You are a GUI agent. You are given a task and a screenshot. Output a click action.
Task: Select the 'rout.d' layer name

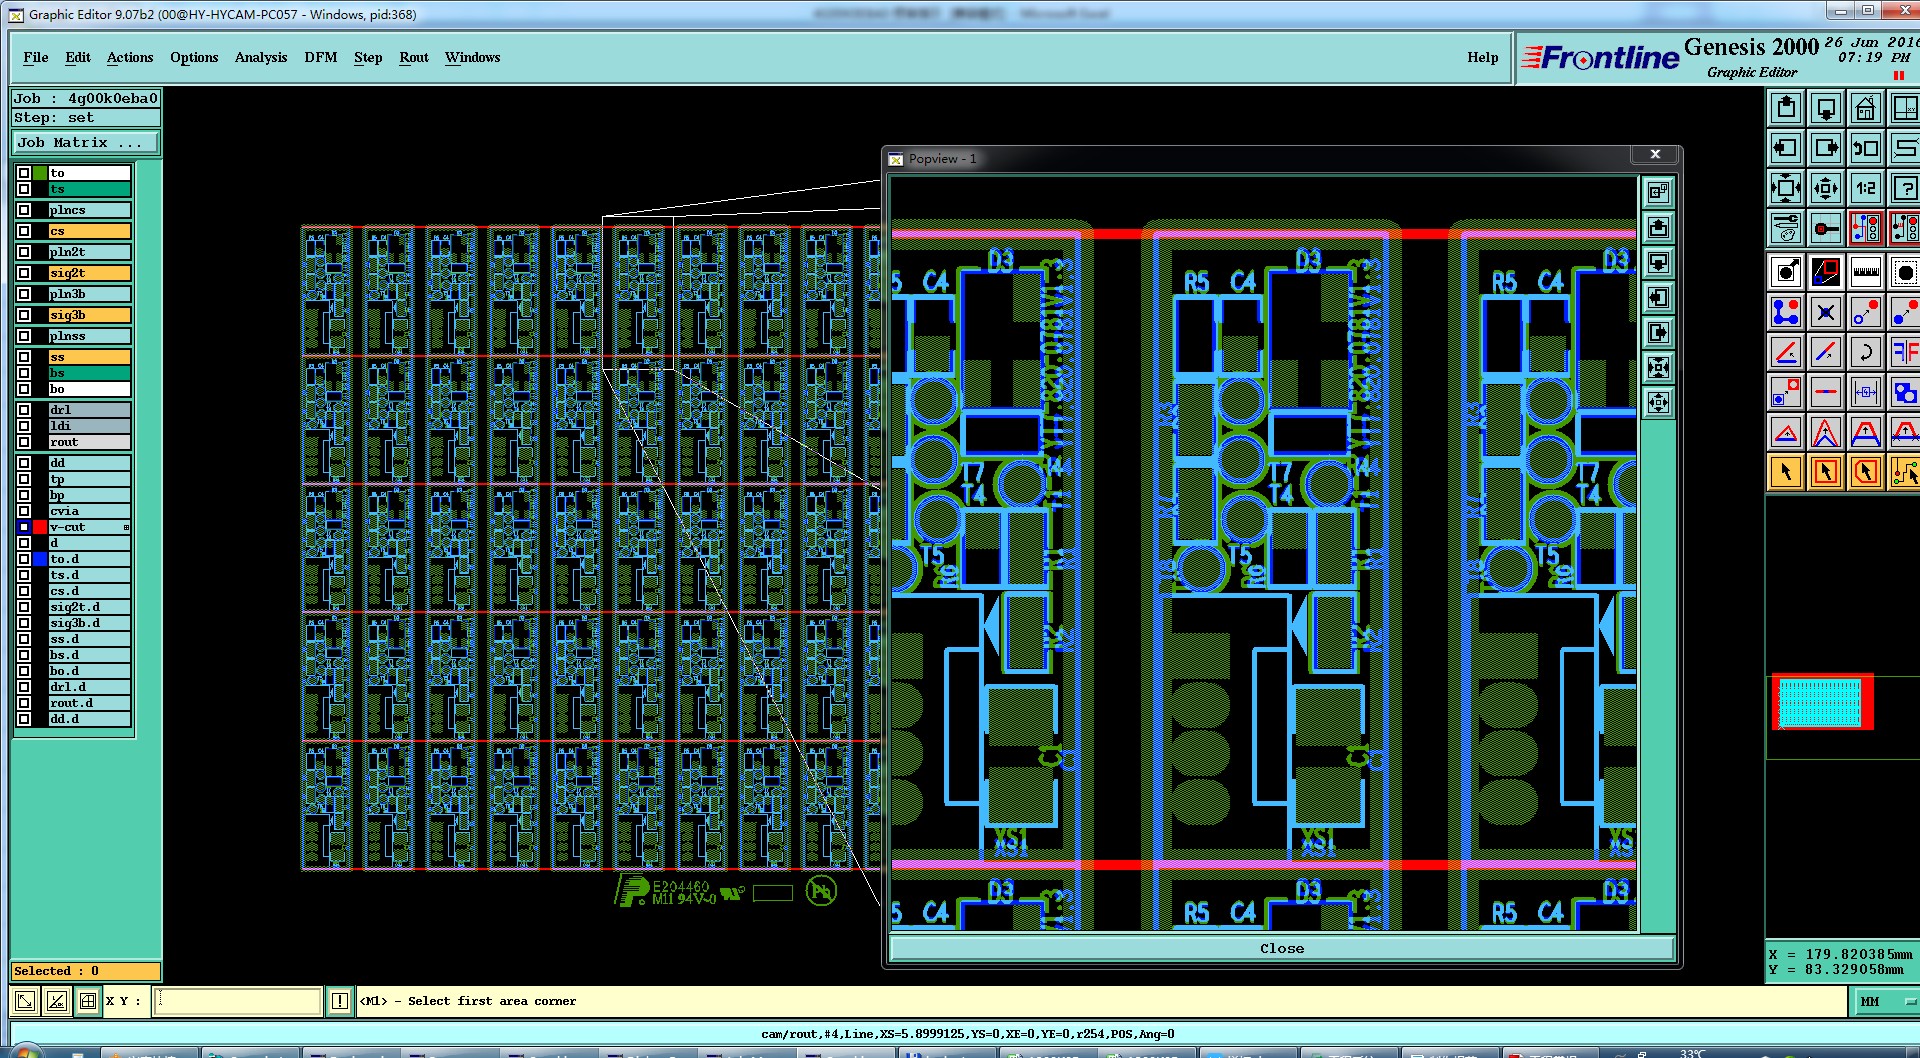click(90, 703)
